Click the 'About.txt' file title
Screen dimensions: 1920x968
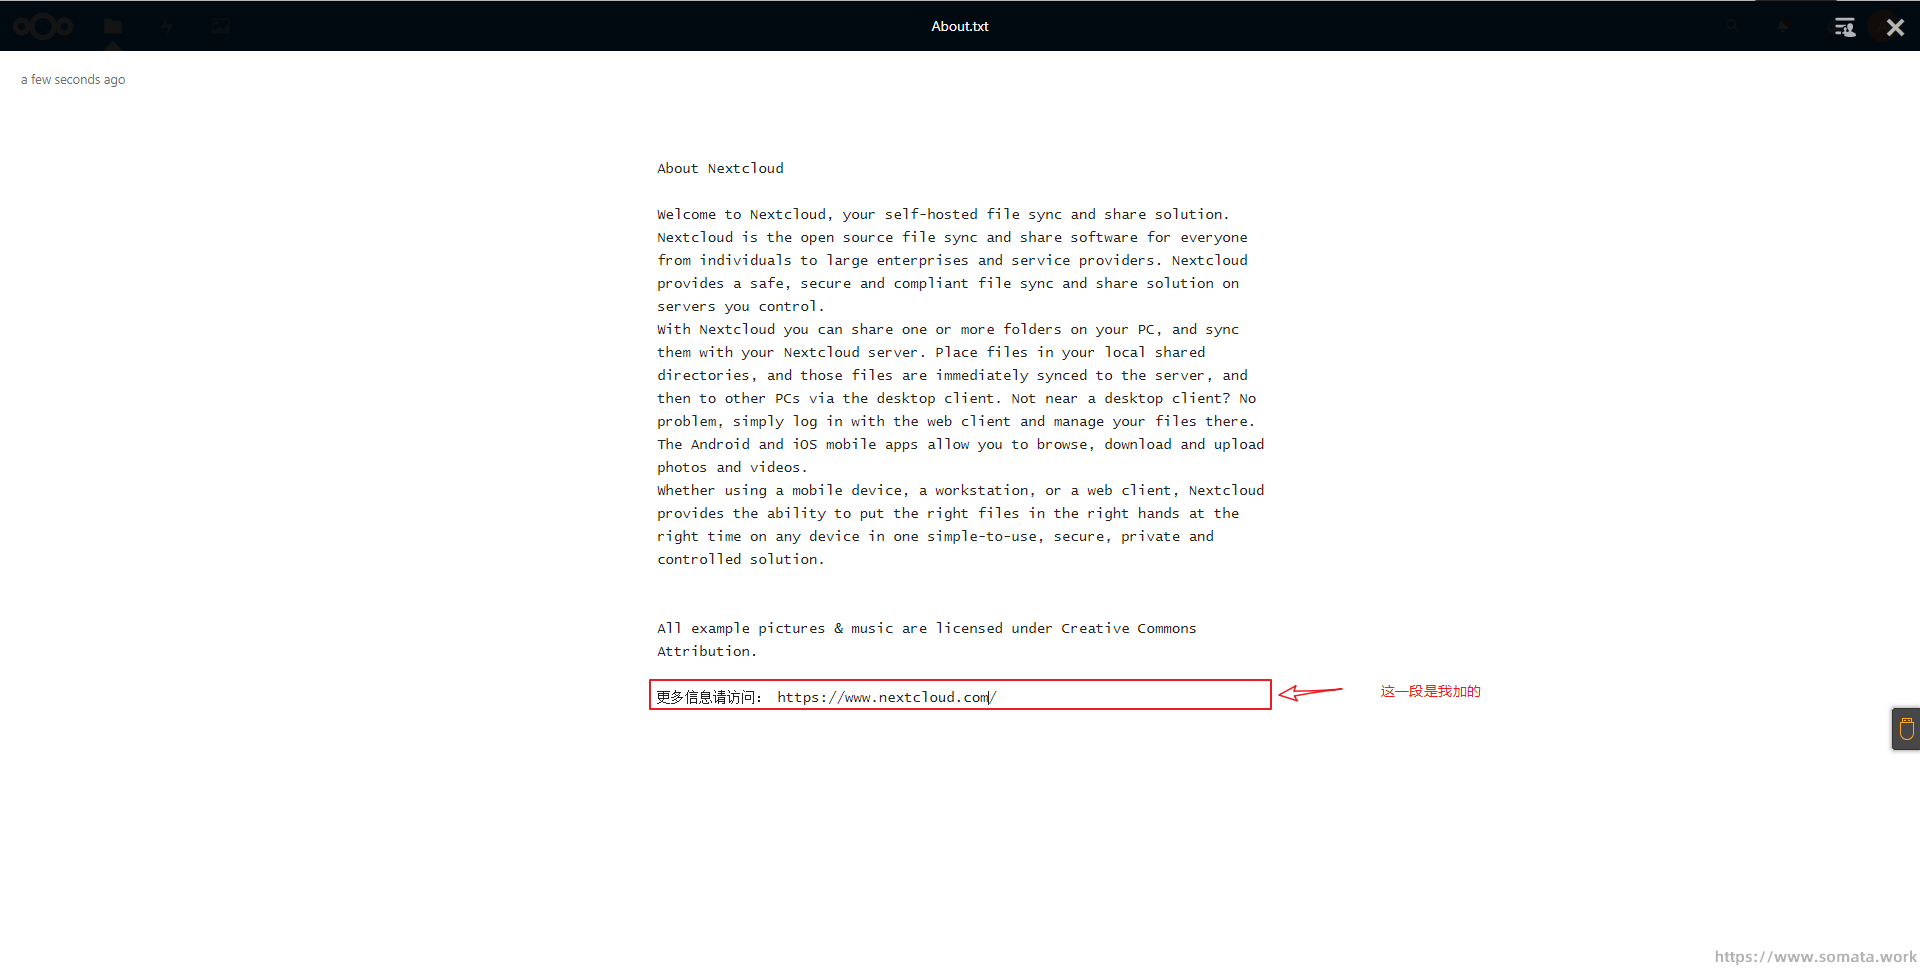click(960, 26)
